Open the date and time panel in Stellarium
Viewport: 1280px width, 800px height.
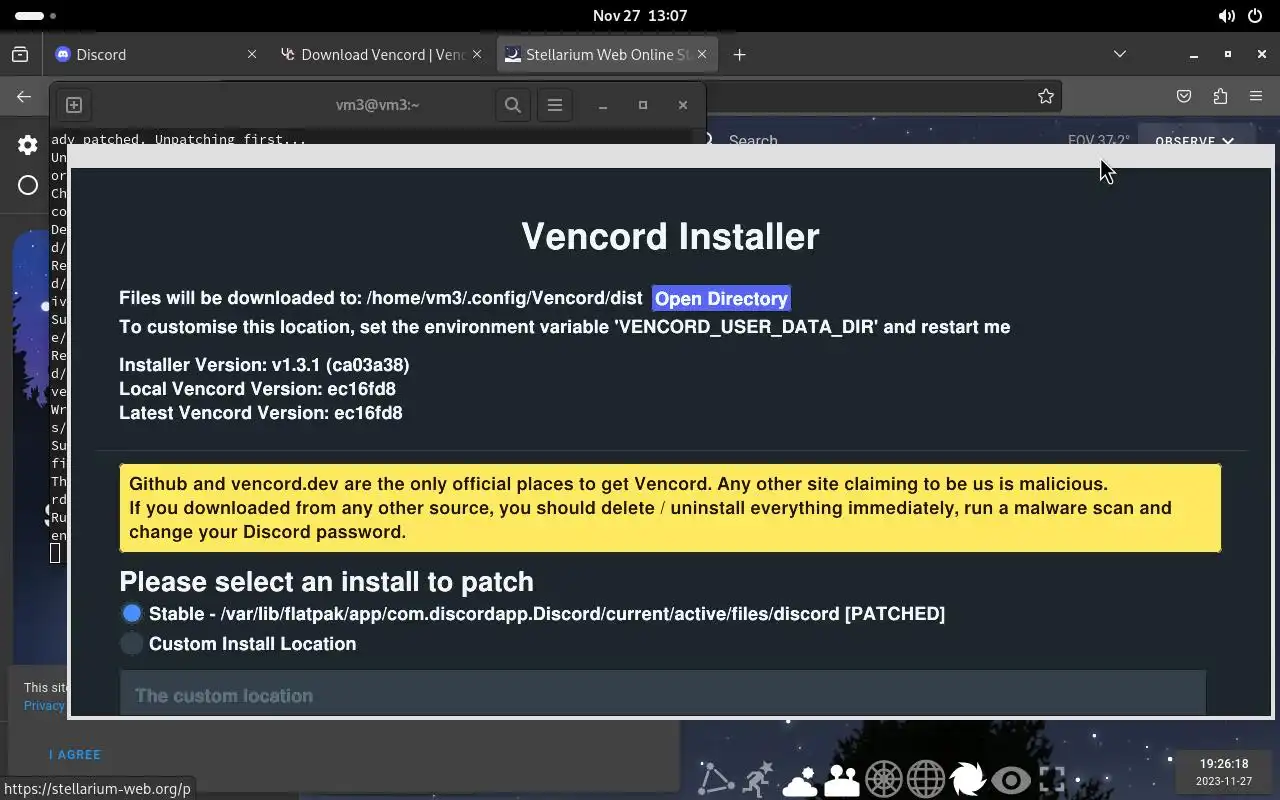(1223, 772)
